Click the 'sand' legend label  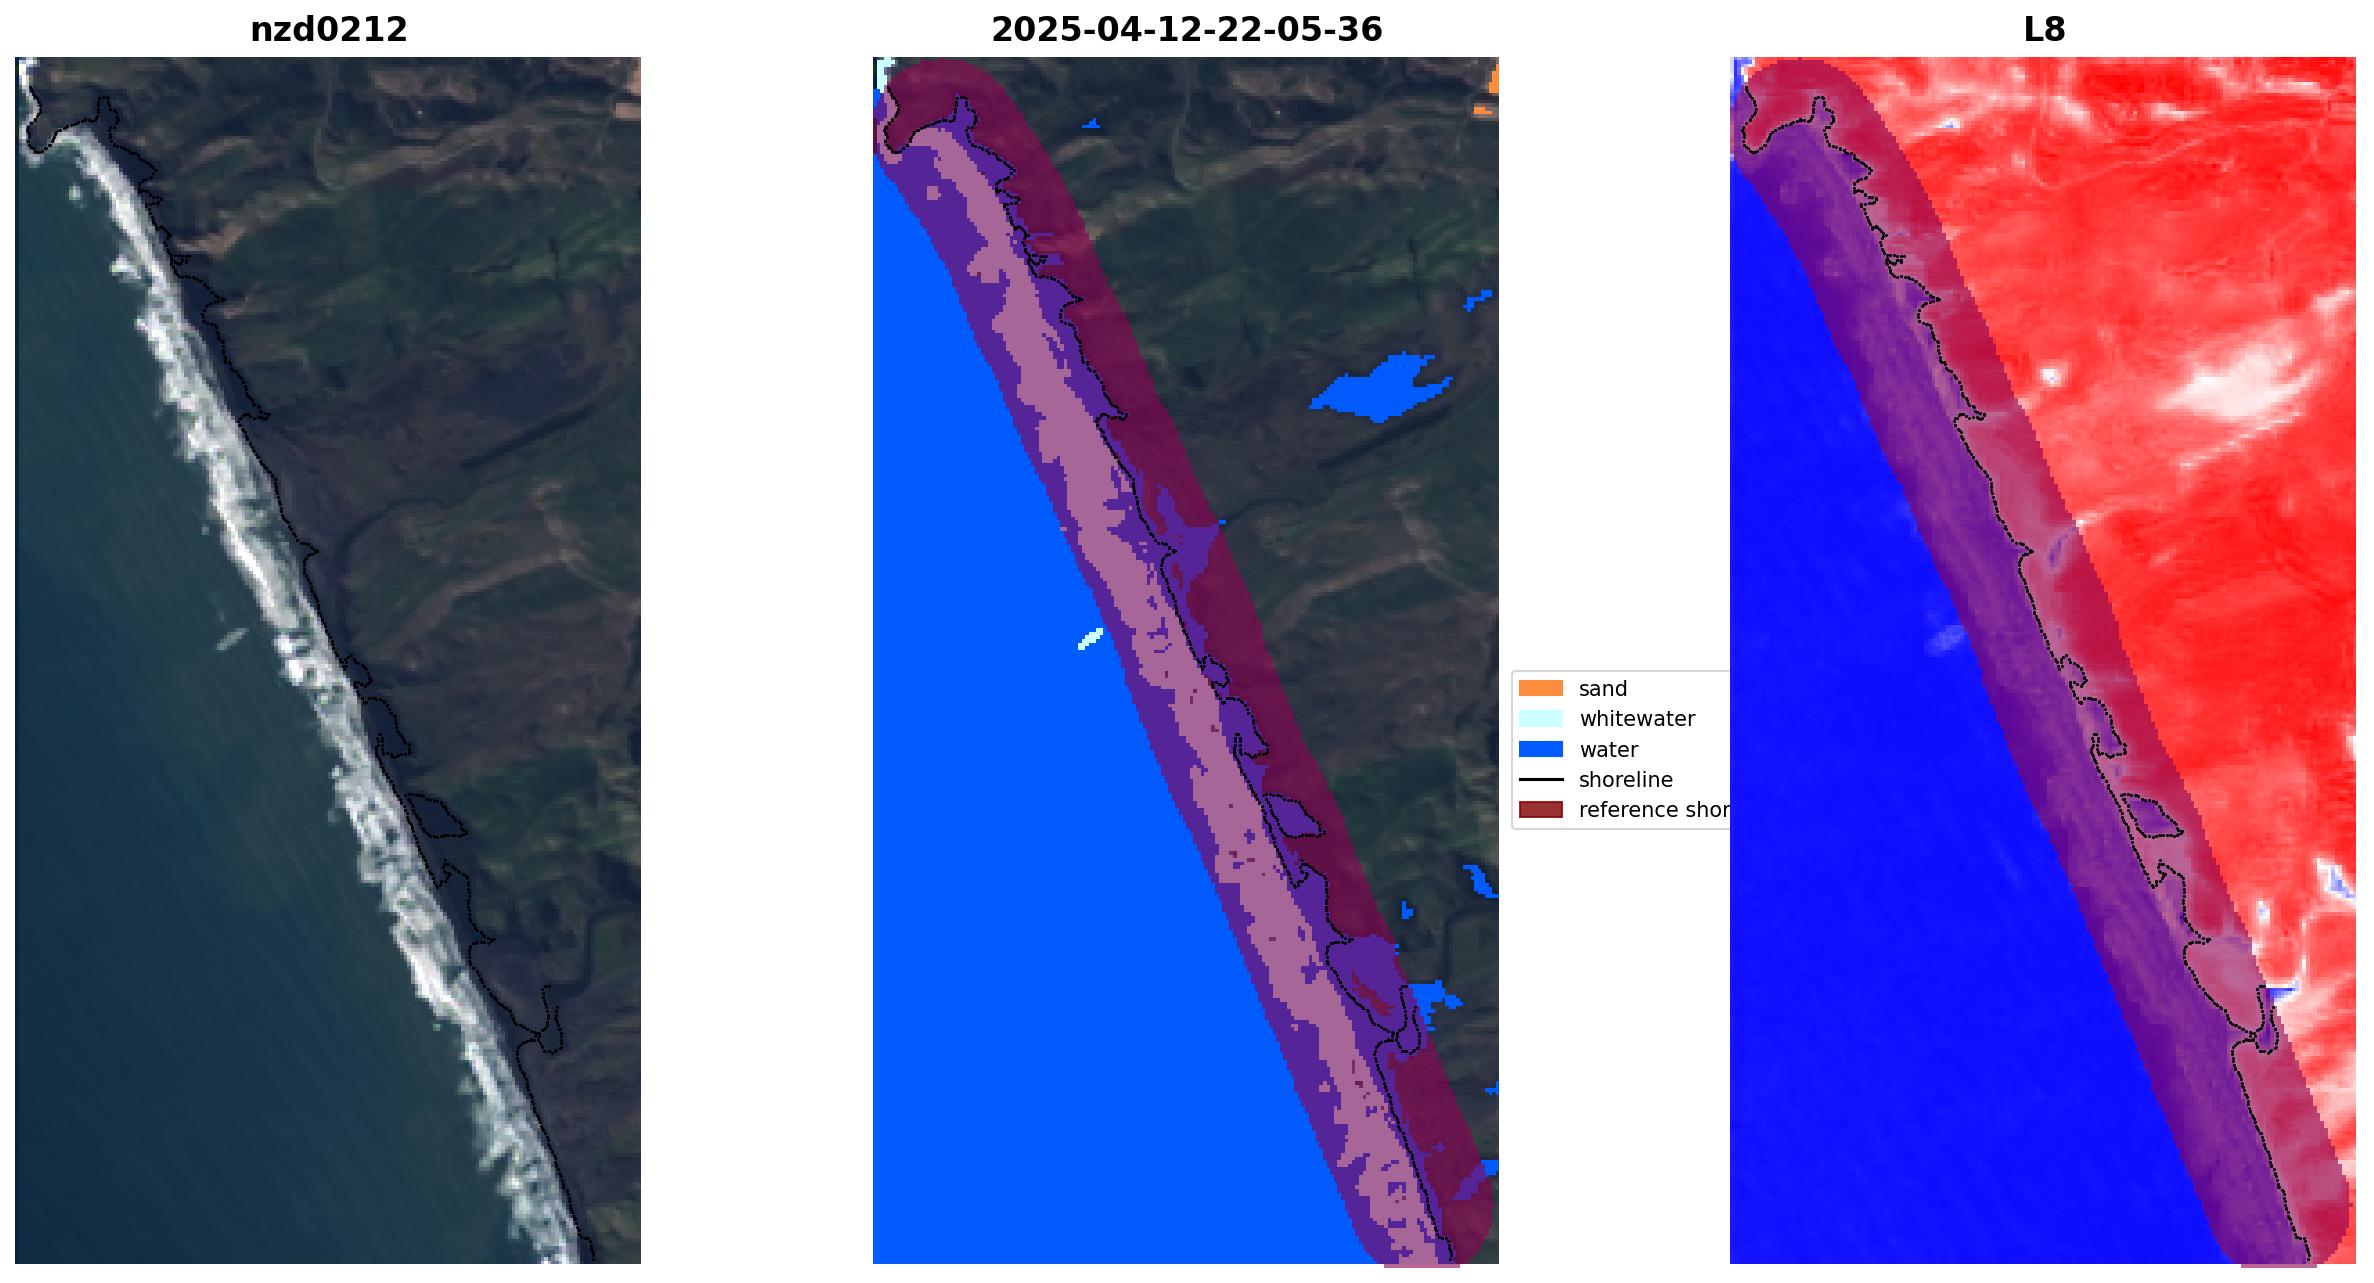[1602, 688]
